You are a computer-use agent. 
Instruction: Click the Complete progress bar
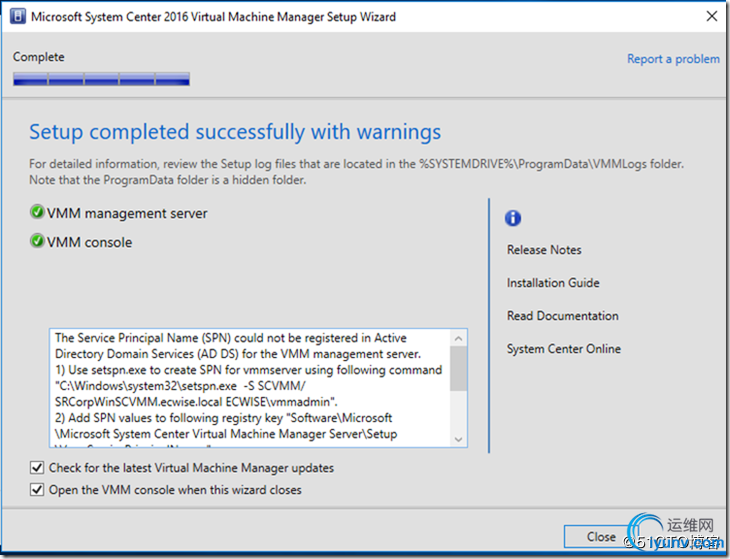click(x=101, y=79)
